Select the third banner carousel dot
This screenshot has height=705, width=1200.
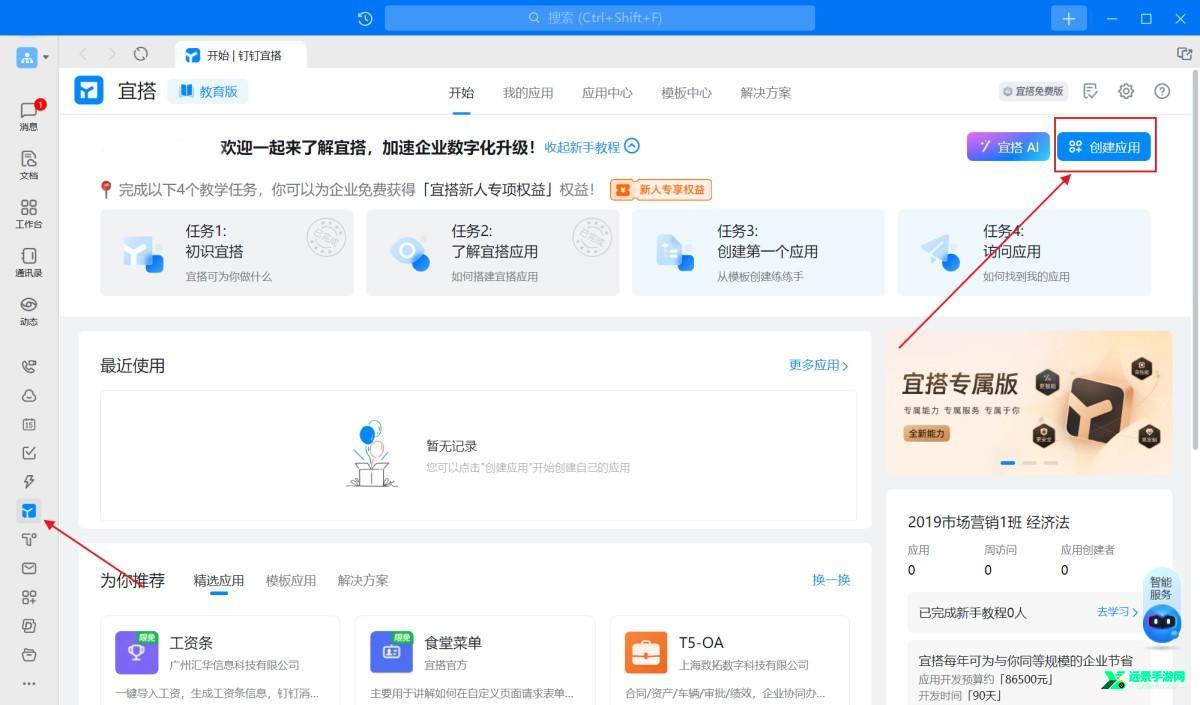click(x=1050, y=463)
